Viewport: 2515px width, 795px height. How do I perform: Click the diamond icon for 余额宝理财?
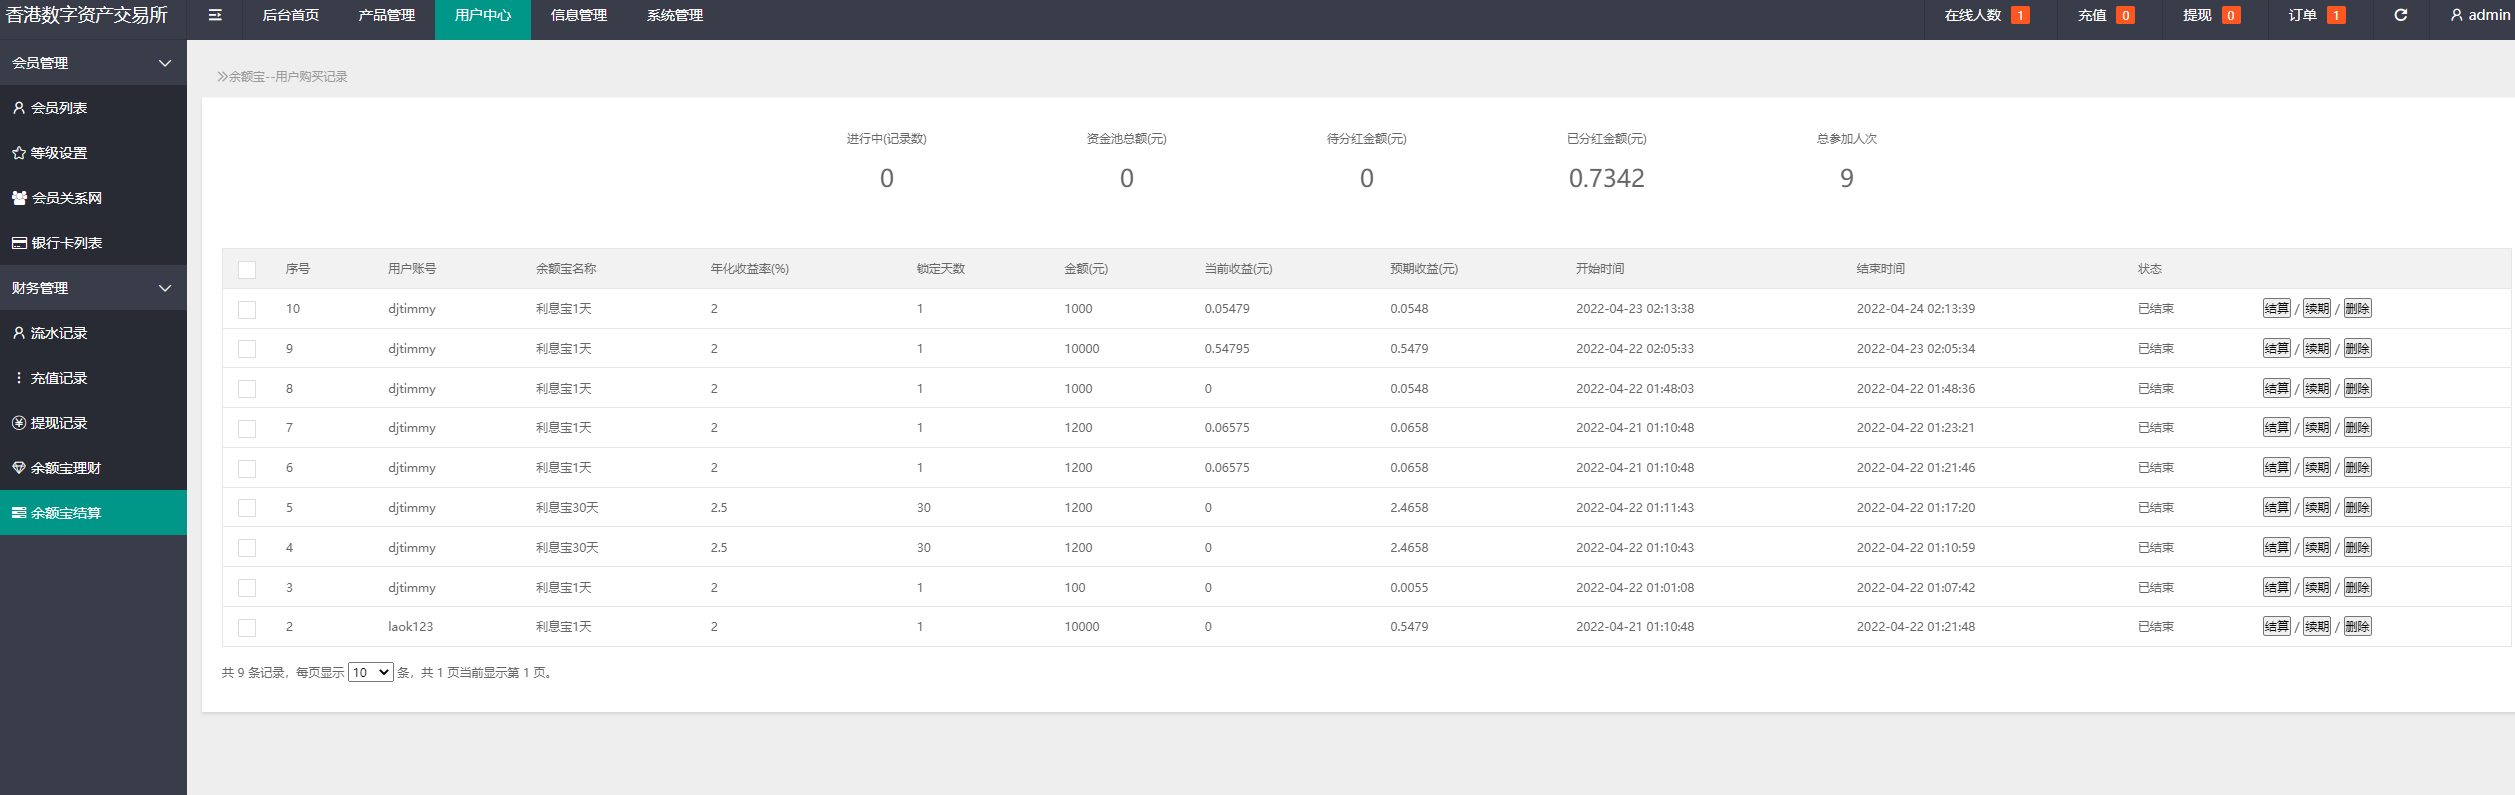click(x=19, y=468)
